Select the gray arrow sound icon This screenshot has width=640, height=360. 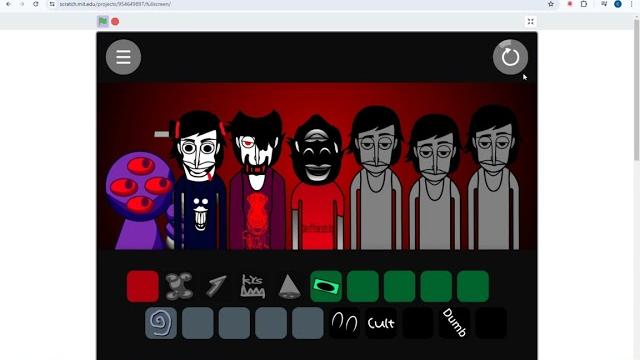point(216,286)
